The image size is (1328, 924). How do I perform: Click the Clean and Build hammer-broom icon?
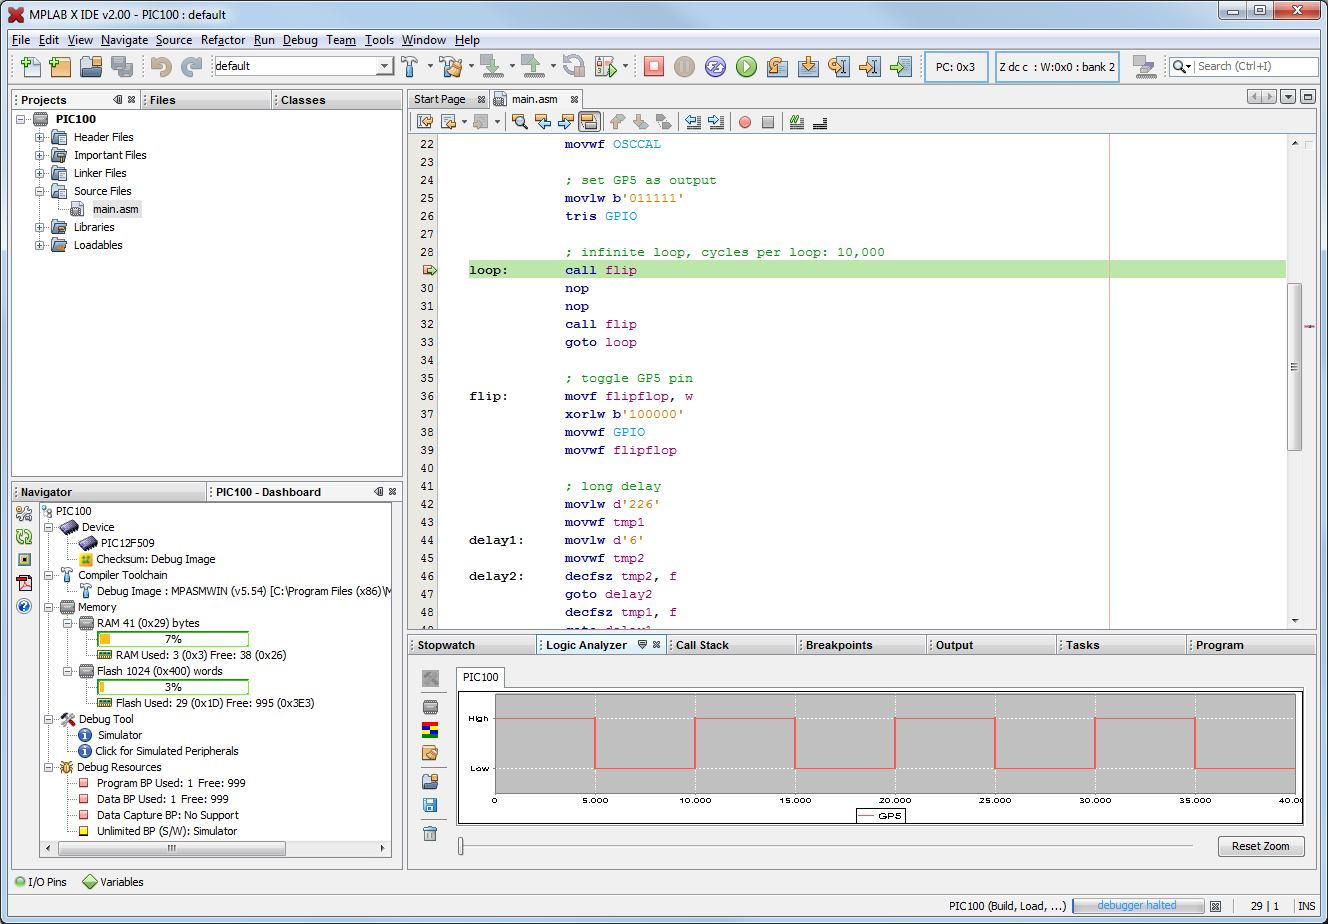pyautogui.click(x=451, y=66)
